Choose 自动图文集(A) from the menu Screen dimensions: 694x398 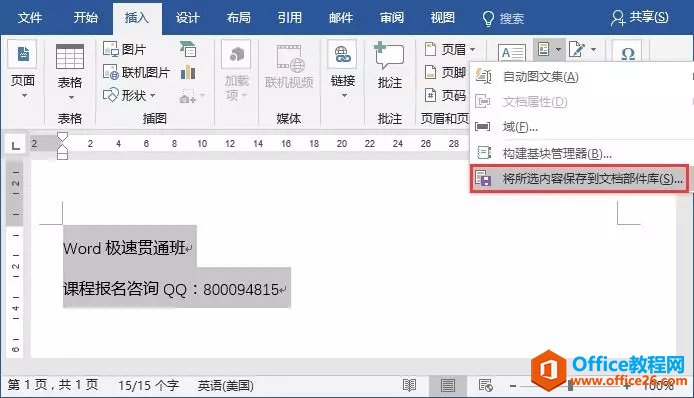coord(581,77)
